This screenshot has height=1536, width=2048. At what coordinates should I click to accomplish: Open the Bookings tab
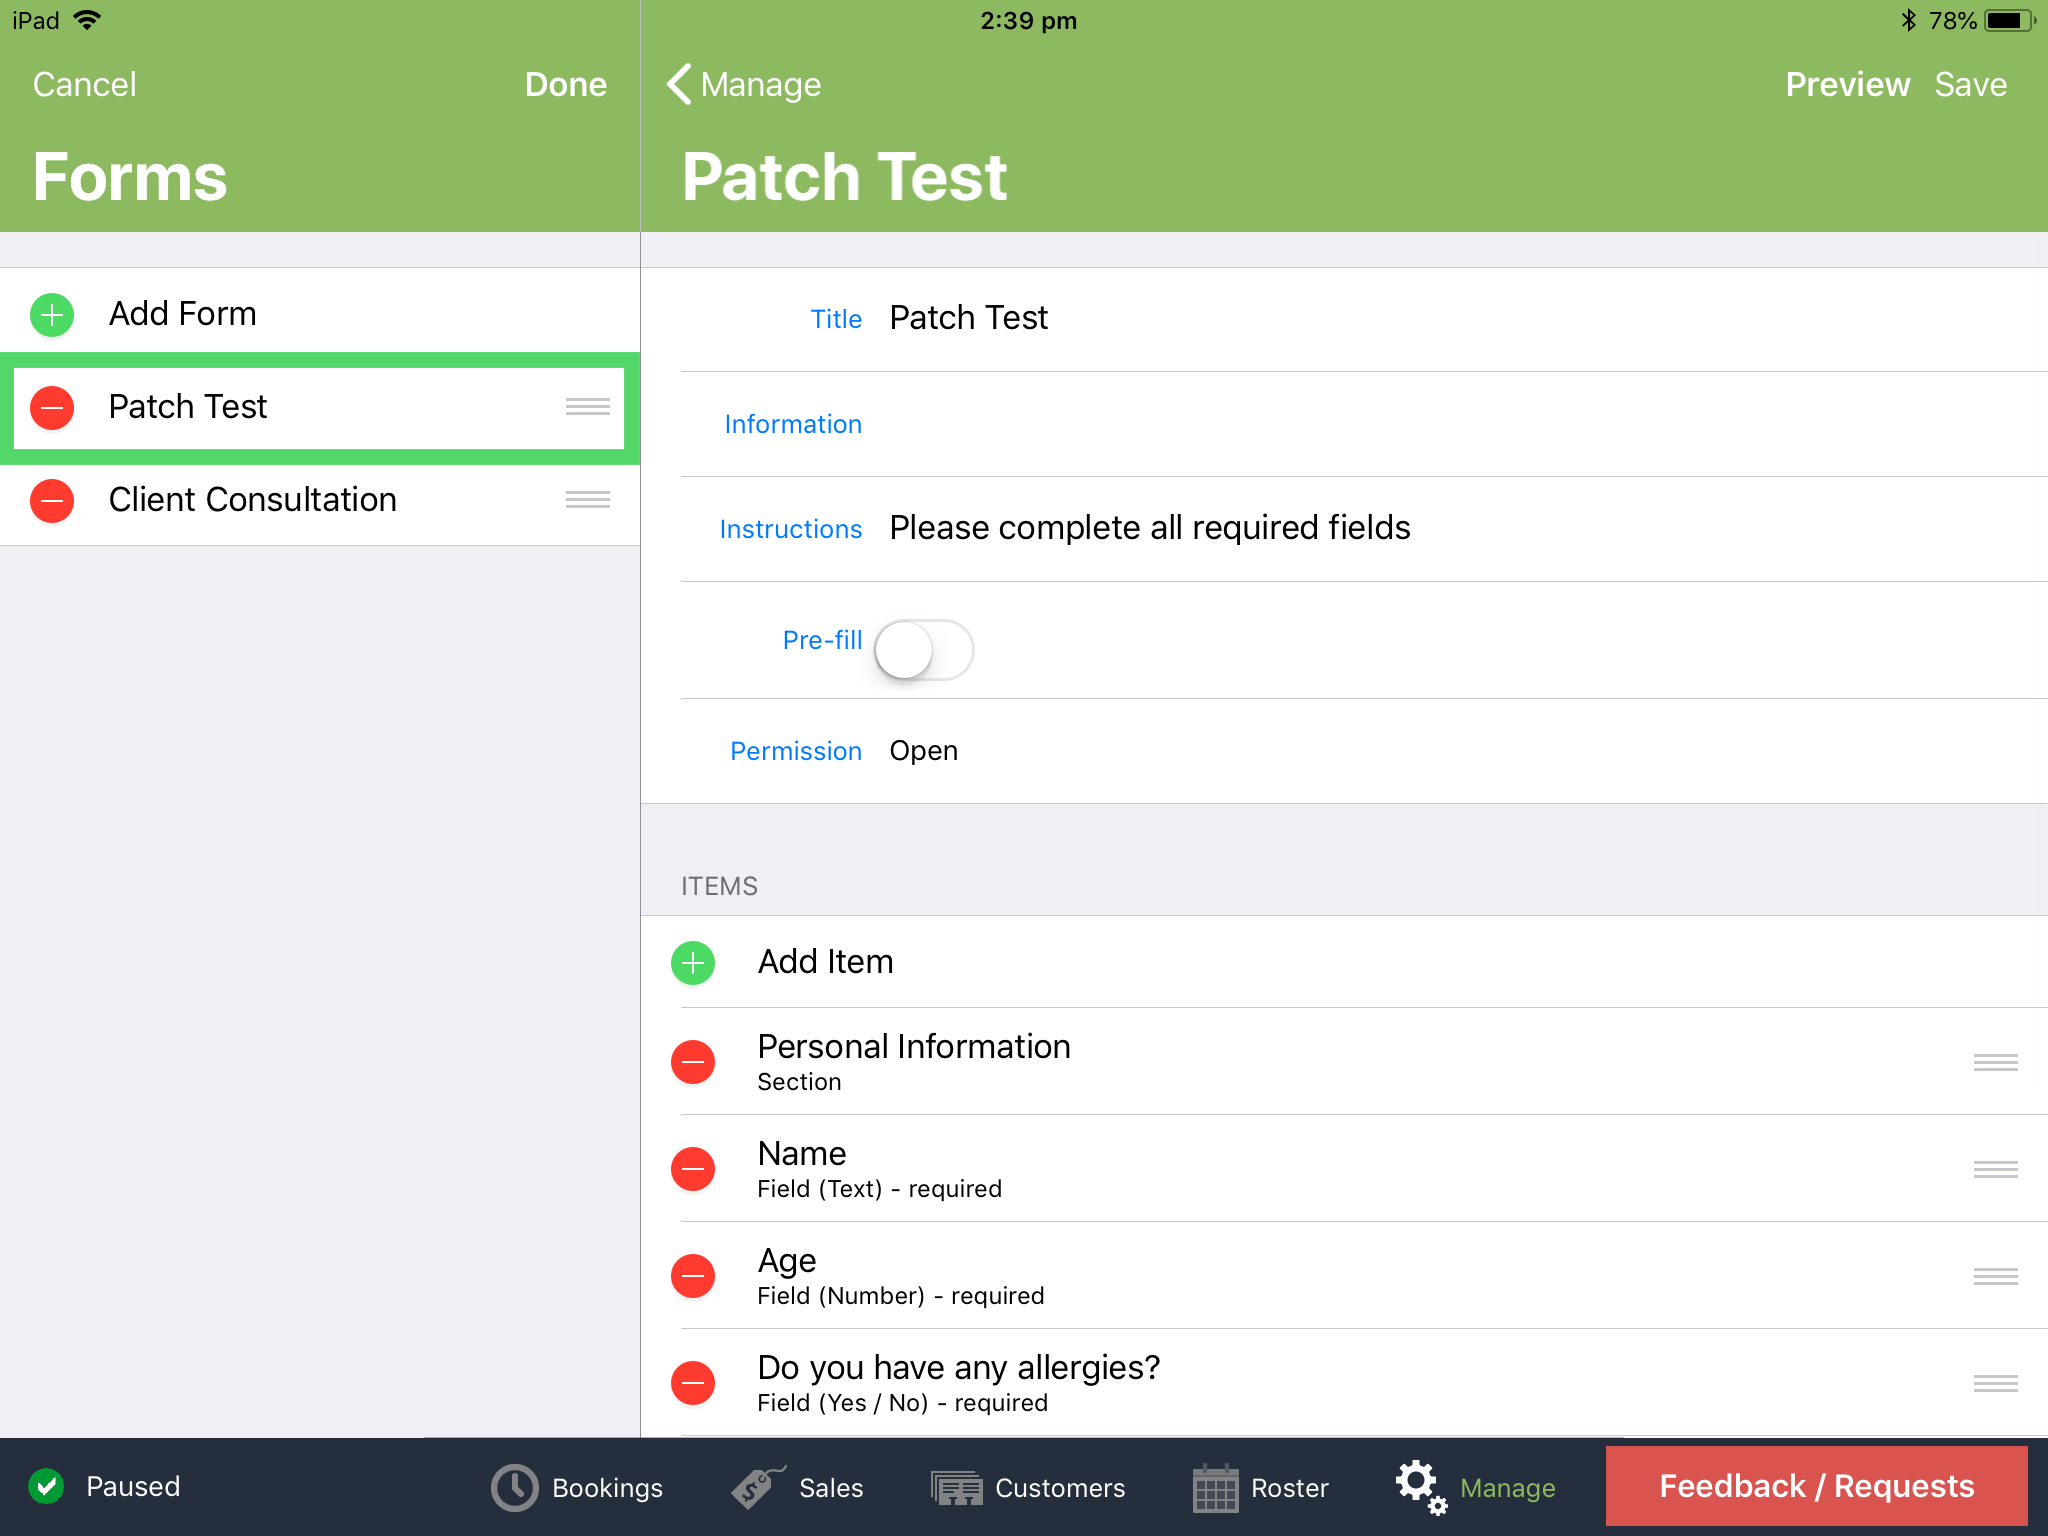(x=577, y=1488)
